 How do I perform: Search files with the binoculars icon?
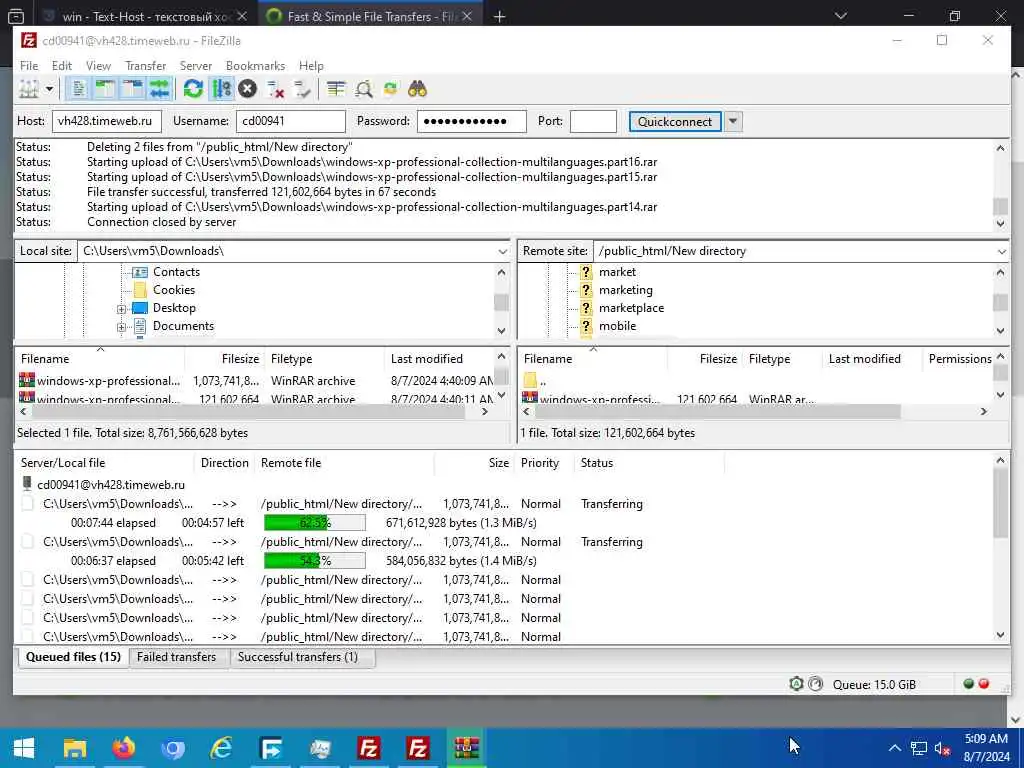click(x=417, y=89)
